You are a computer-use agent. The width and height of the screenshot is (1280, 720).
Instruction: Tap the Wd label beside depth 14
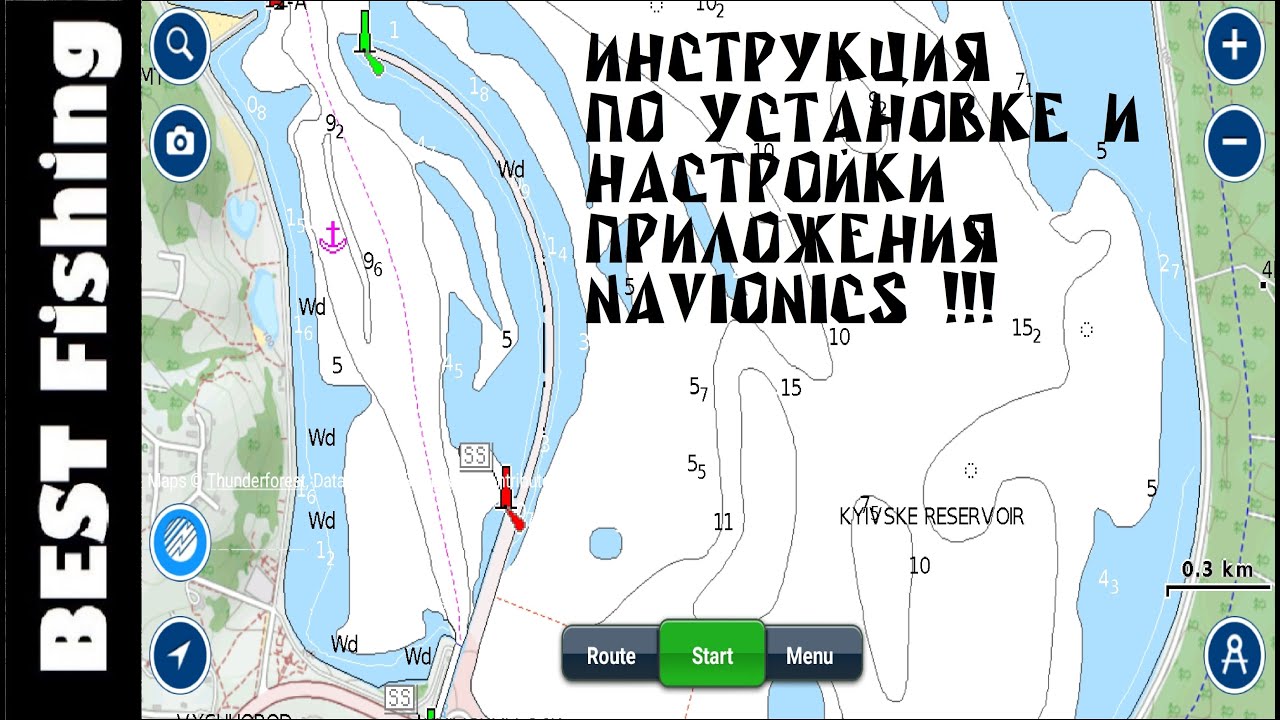511,170
